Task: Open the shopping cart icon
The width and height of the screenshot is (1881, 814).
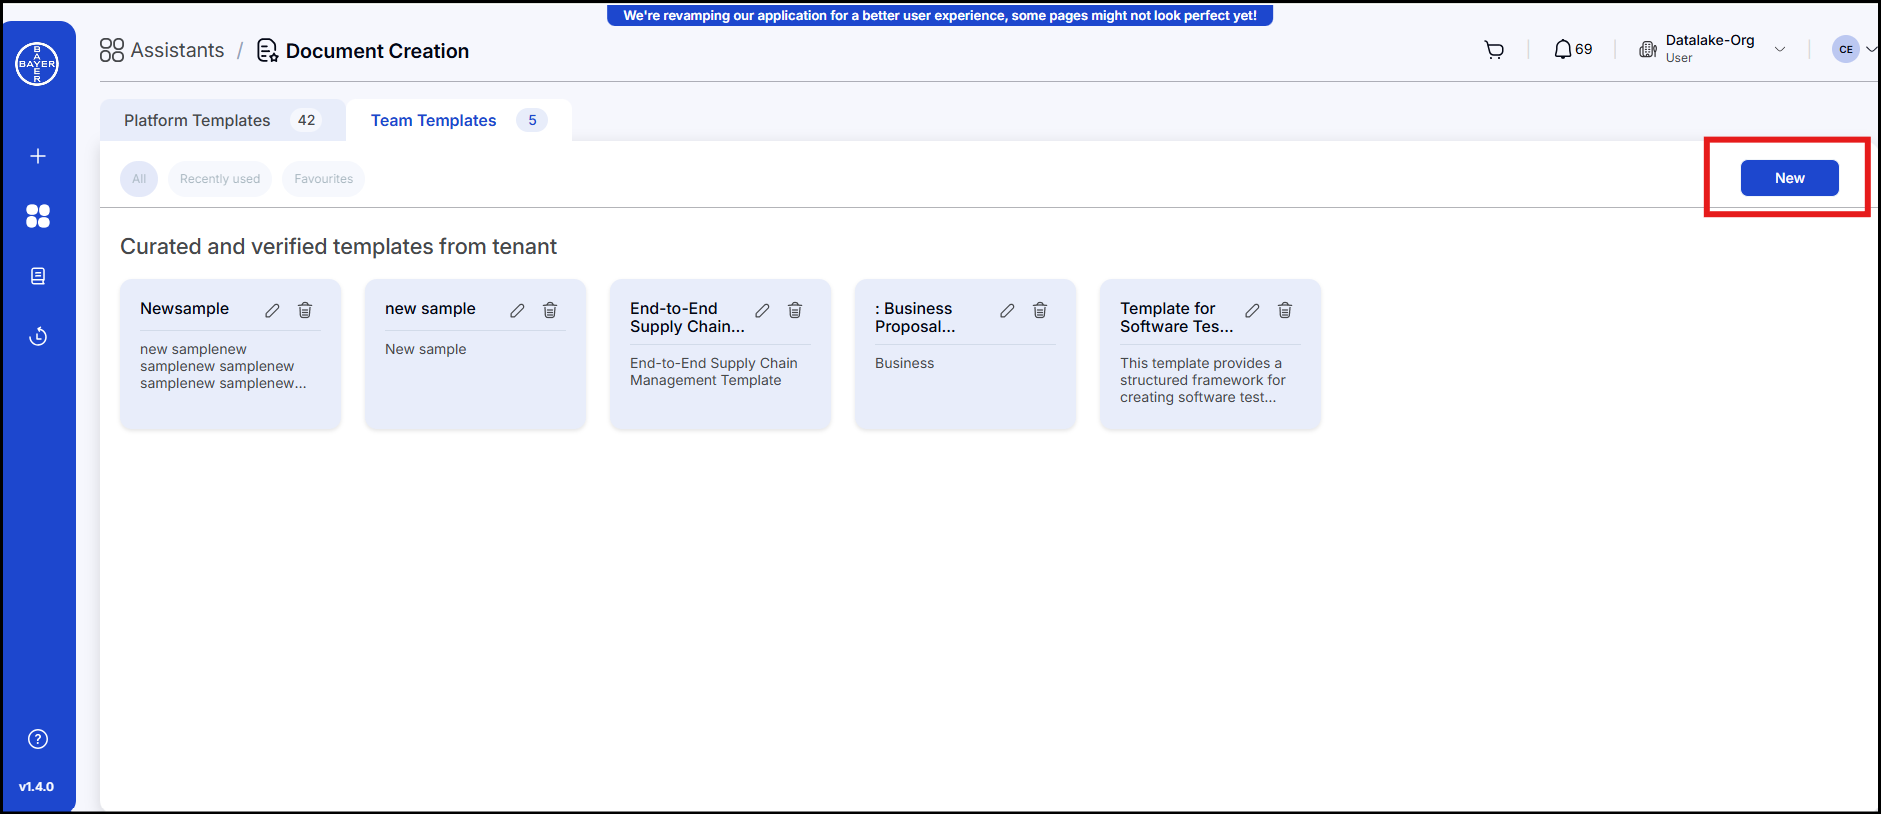Action: click(1494, 50)
